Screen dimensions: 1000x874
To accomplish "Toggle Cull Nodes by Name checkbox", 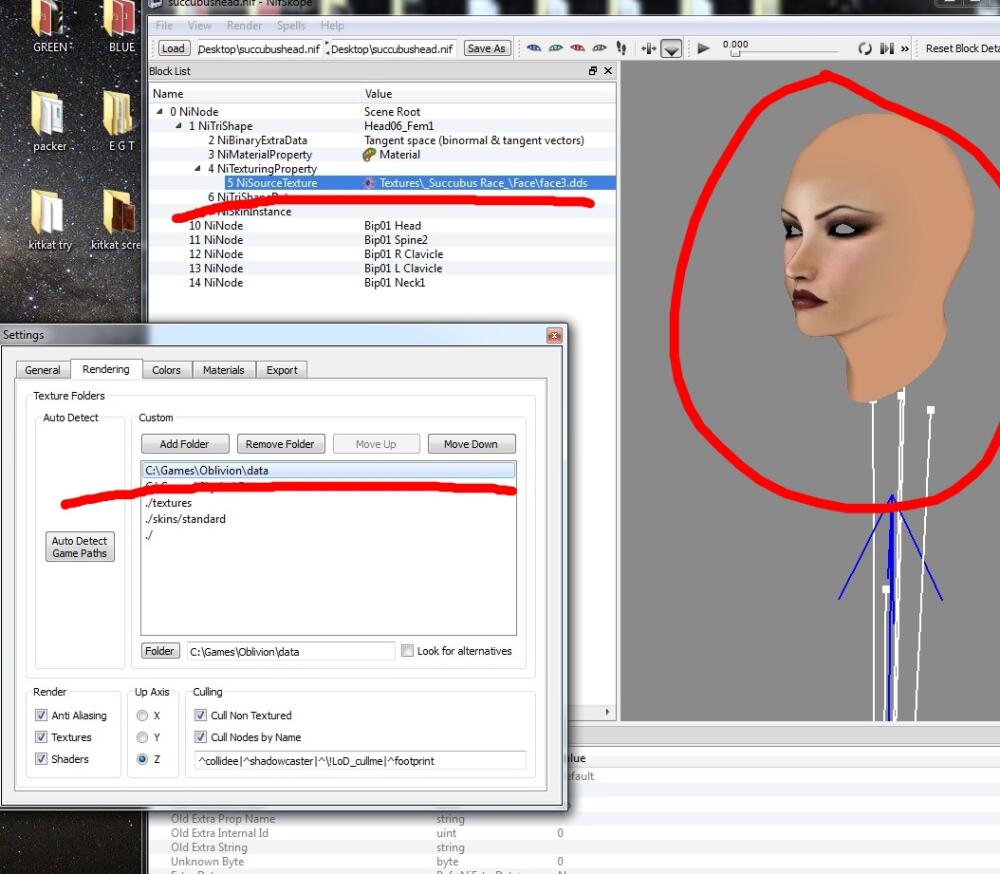I will (200, 737).
